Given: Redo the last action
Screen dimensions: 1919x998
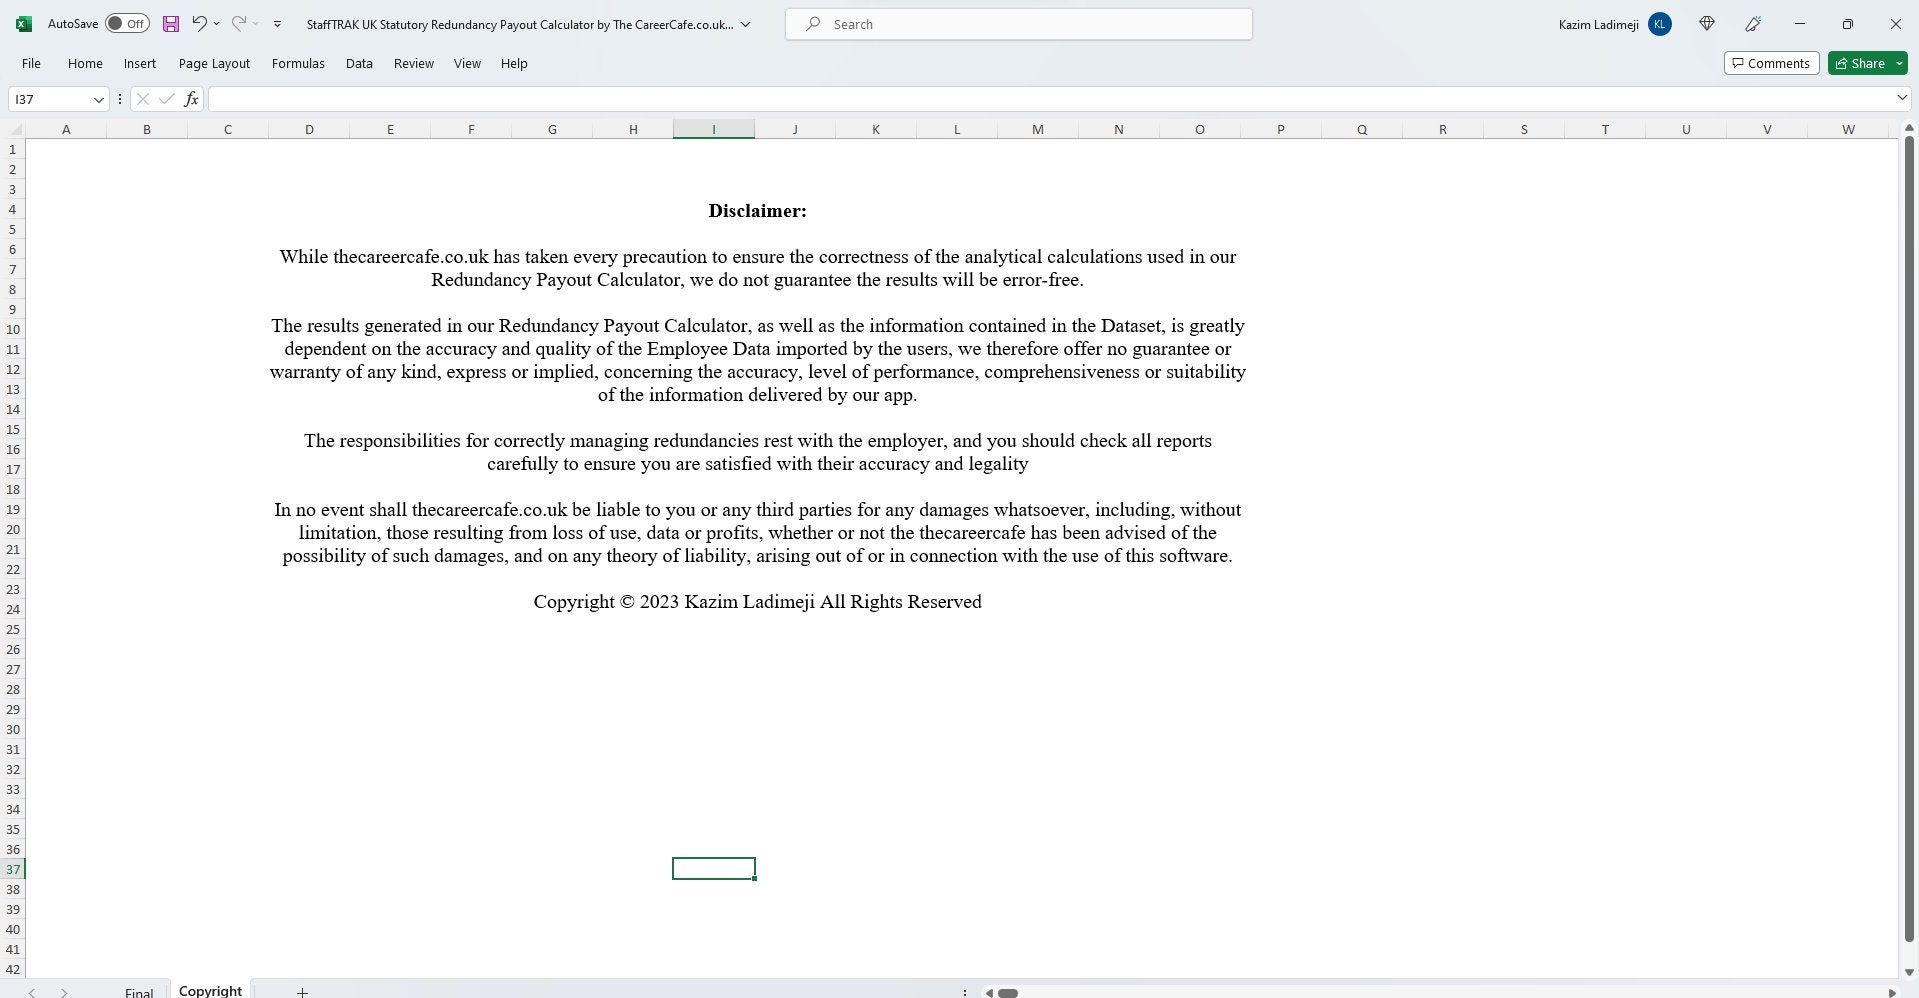Looking at the screenshot, I should coord(237,23).
